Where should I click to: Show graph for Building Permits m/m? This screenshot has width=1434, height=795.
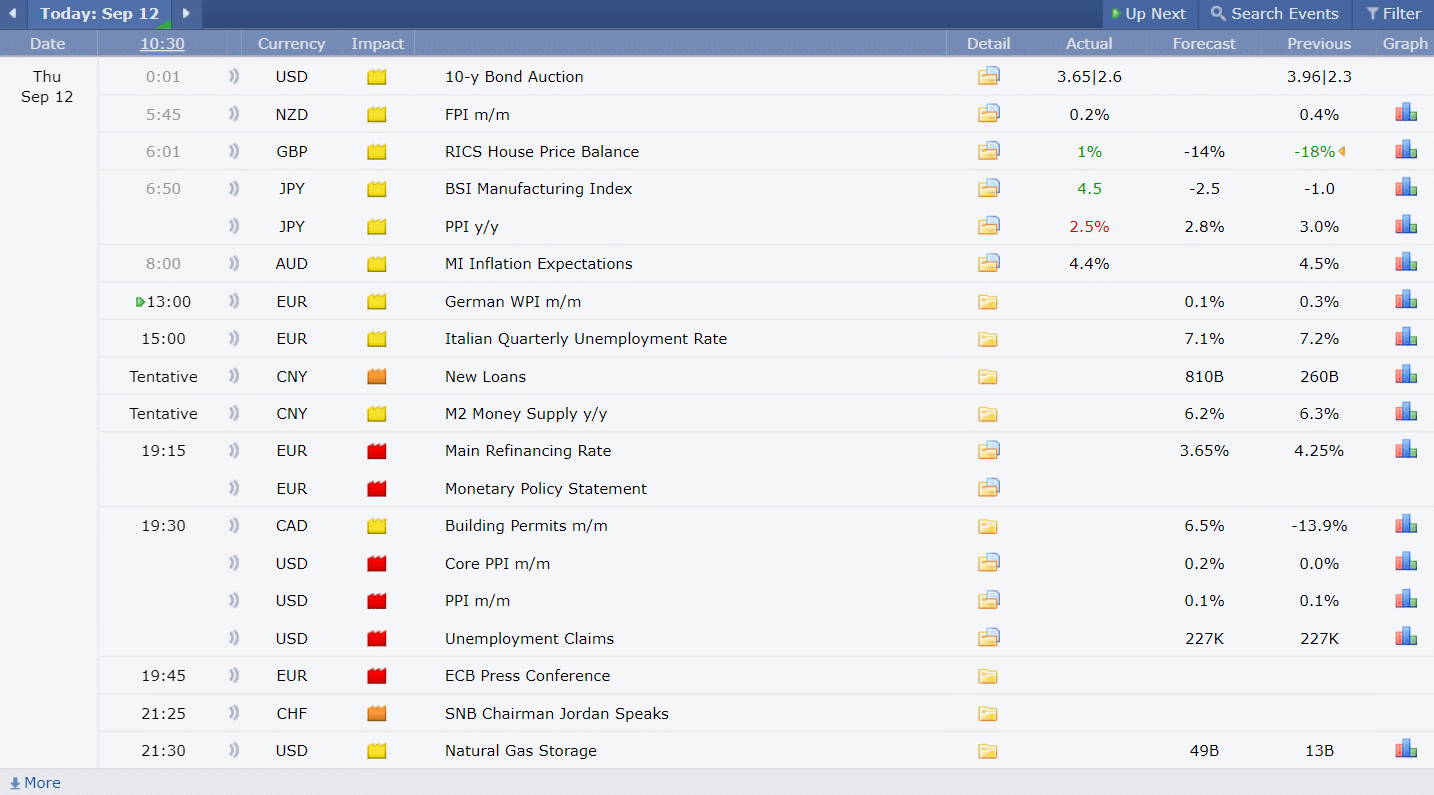[x=1406, y=525]
